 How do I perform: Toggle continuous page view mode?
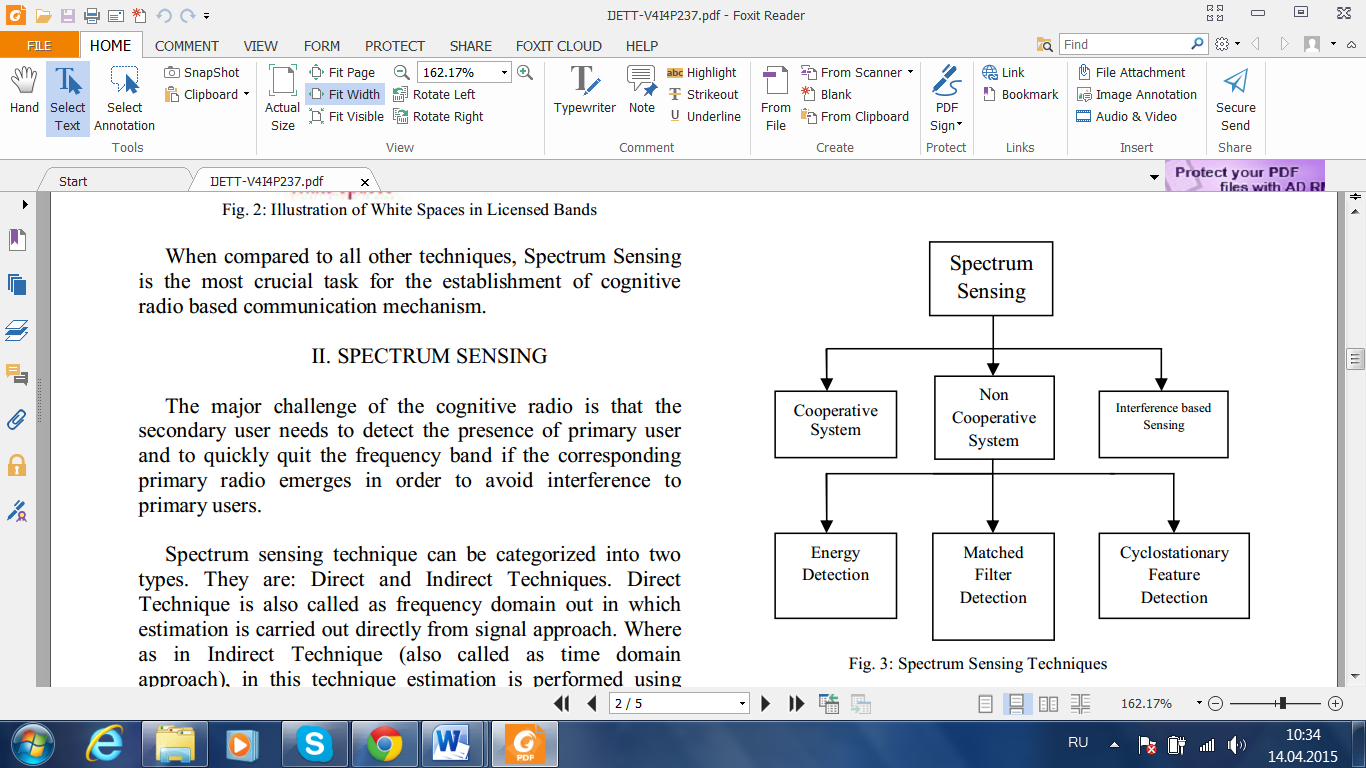click(x=1015, y=704)
